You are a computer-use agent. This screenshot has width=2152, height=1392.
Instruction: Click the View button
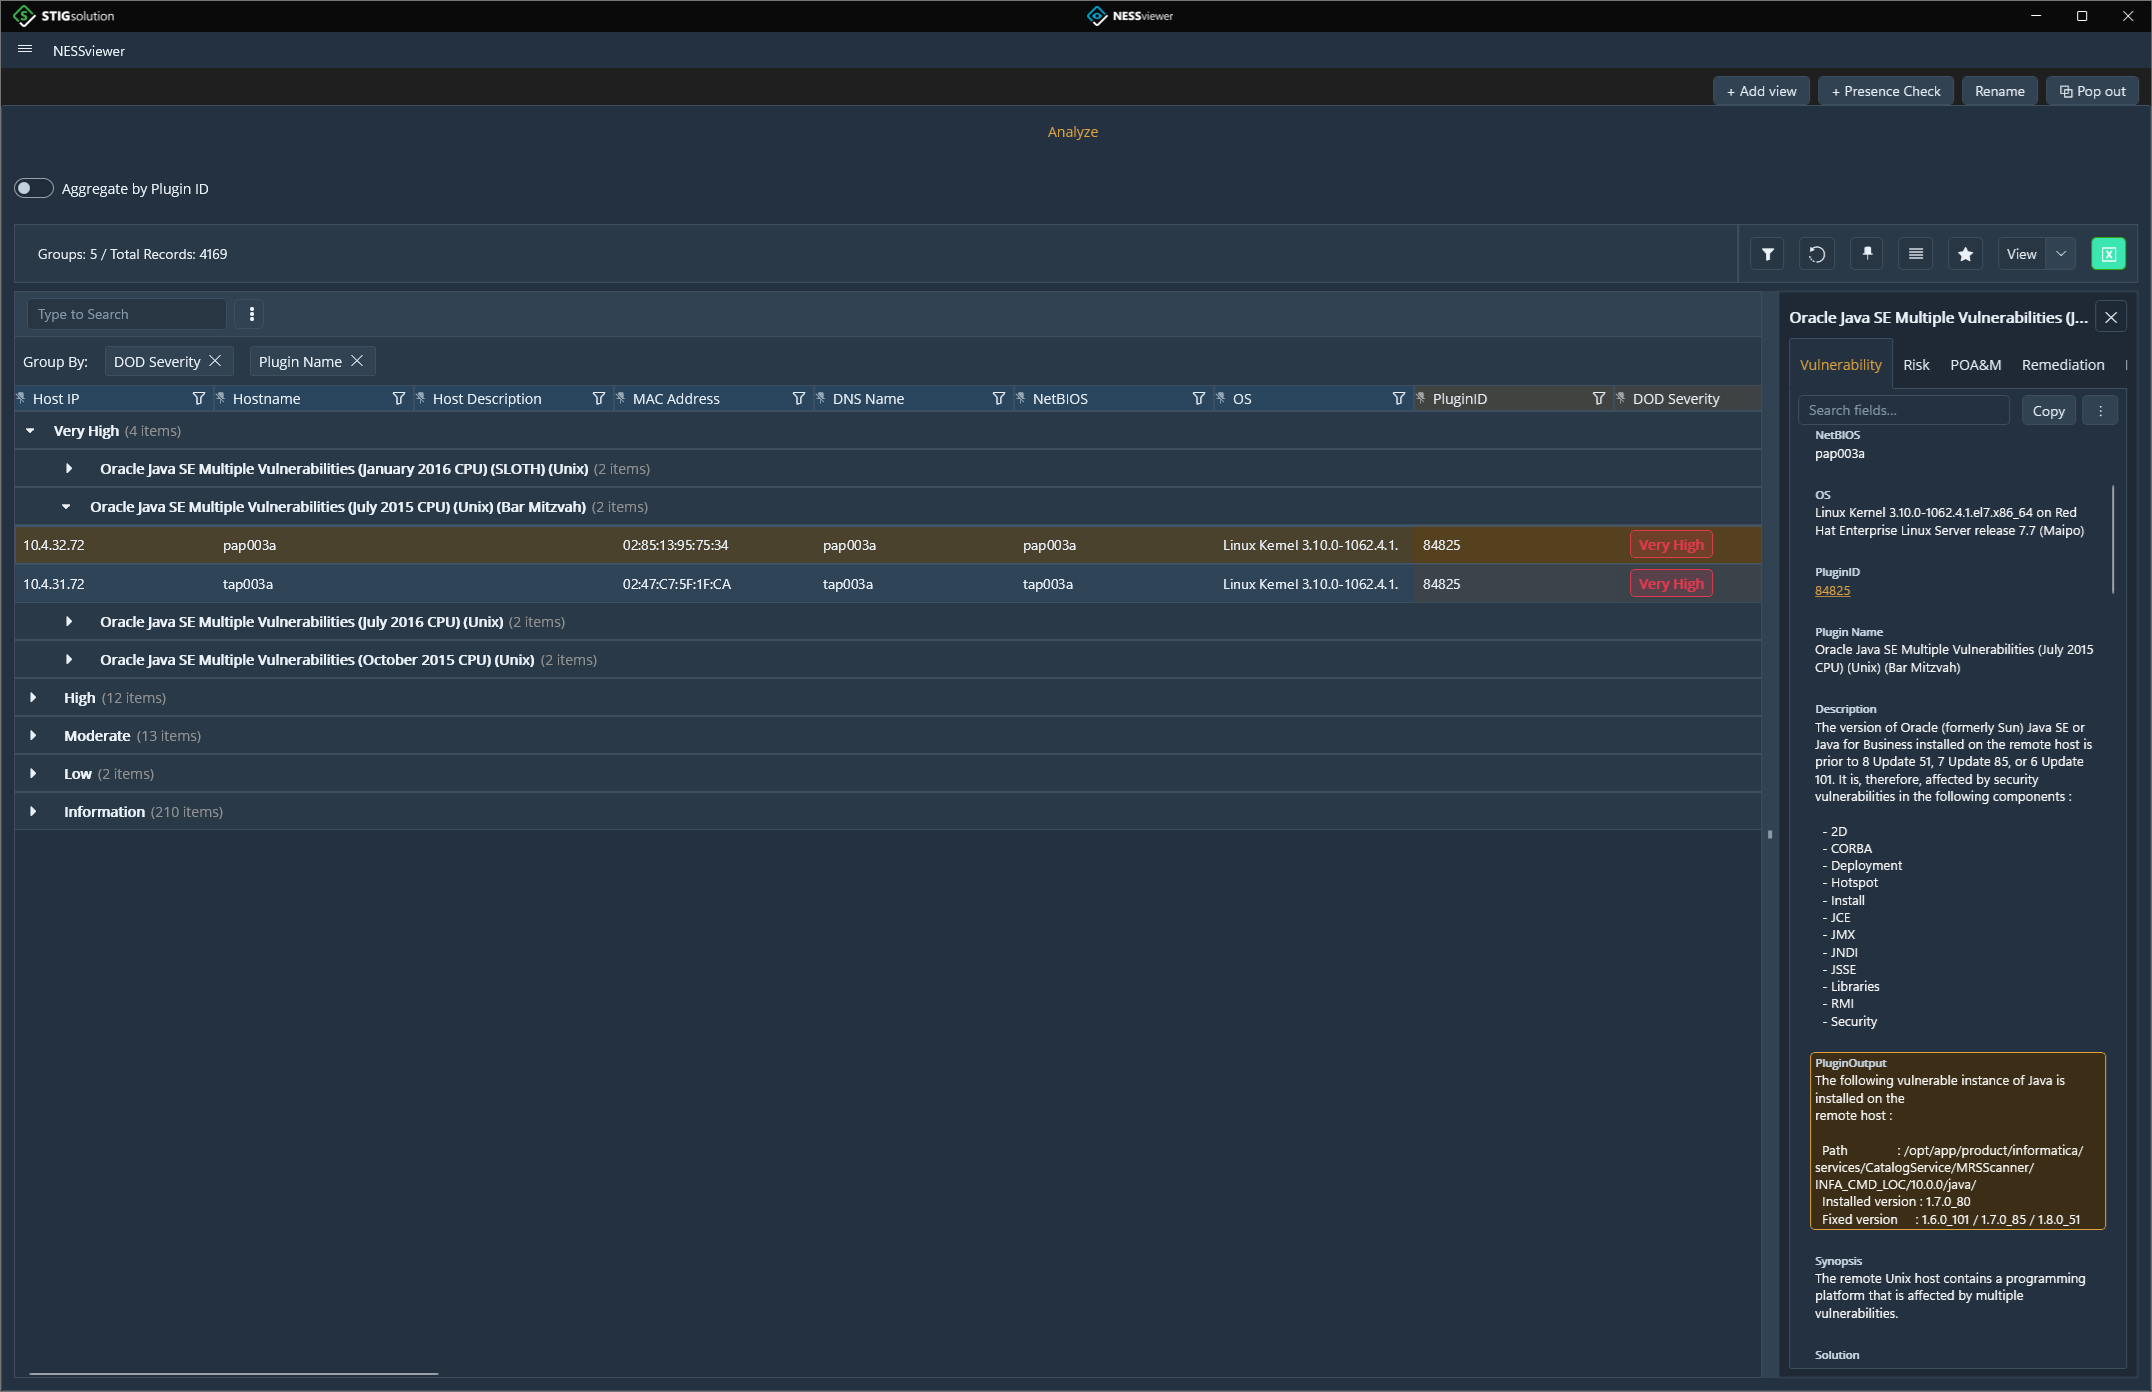pyautogui.click(x=2021, y=254)
